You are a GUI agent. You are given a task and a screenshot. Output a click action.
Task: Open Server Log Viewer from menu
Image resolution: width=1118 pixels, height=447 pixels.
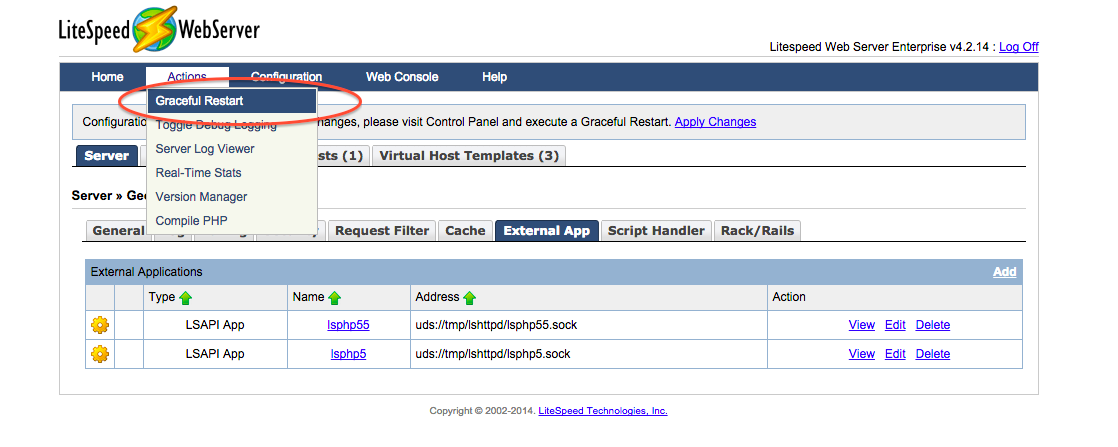[232, 149]
